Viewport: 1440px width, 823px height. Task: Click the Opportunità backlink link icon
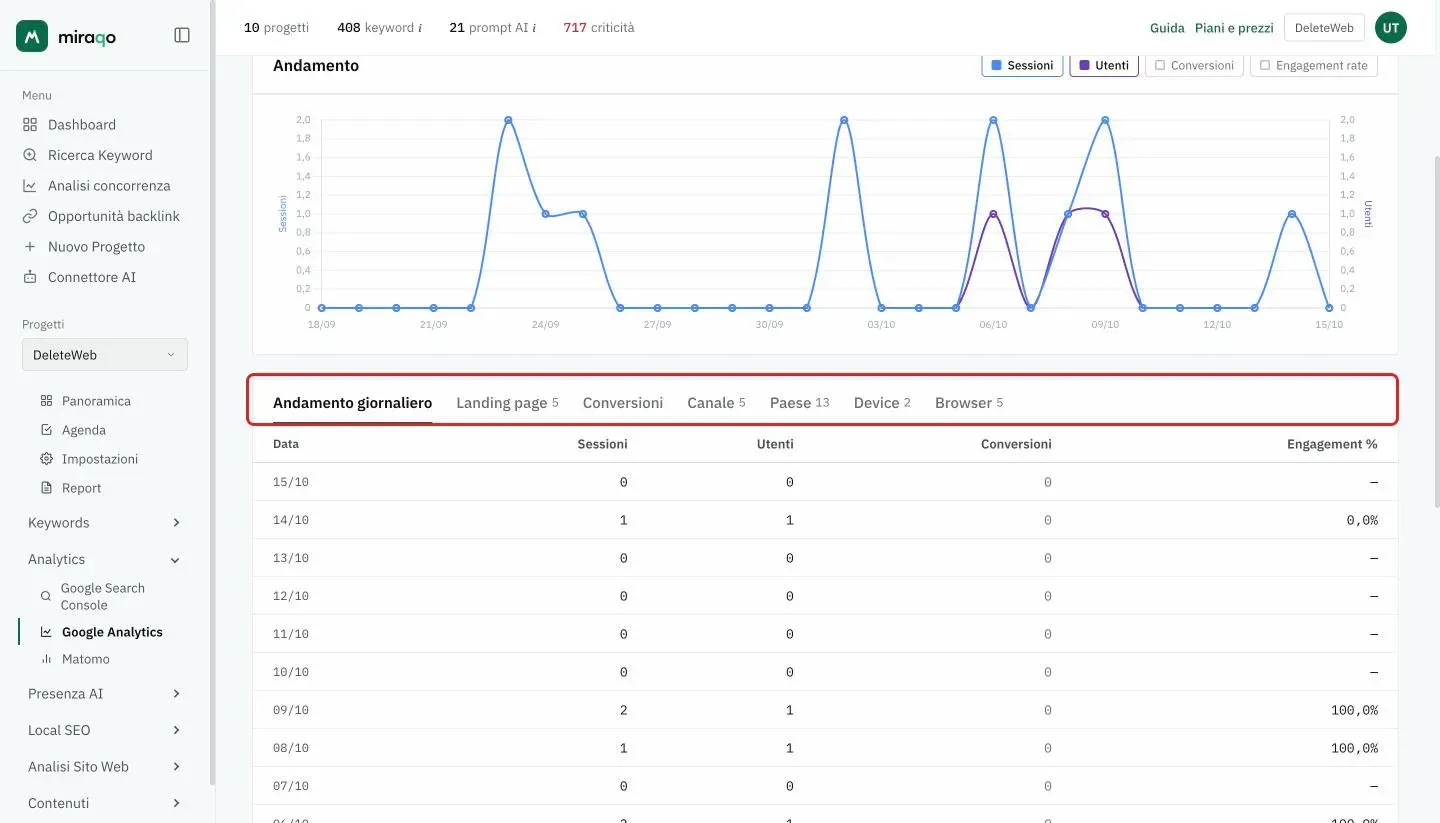coord(30,216)
